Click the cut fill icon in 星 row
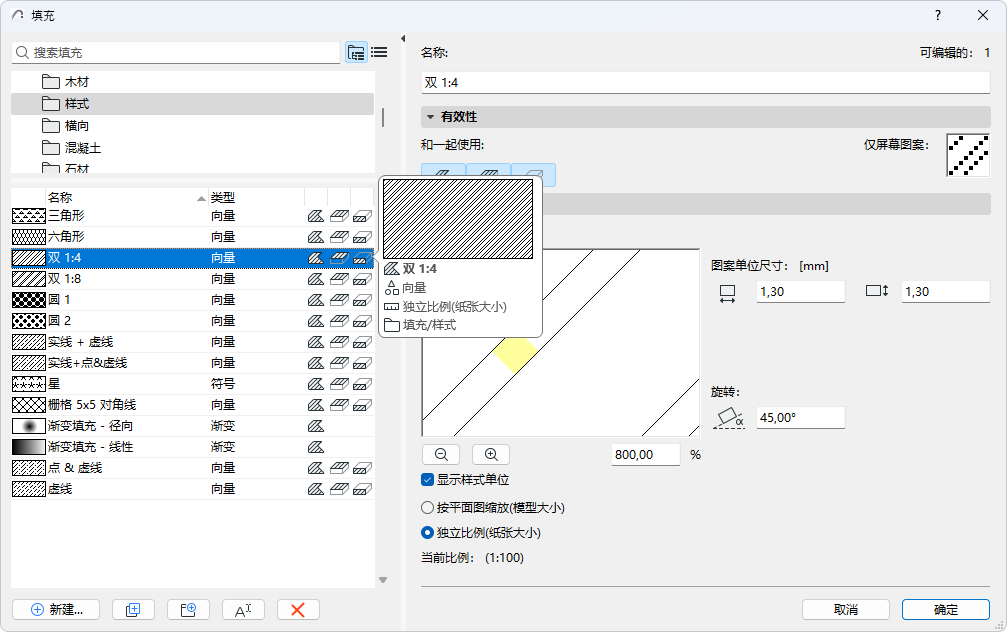 [x=362, y=384]
